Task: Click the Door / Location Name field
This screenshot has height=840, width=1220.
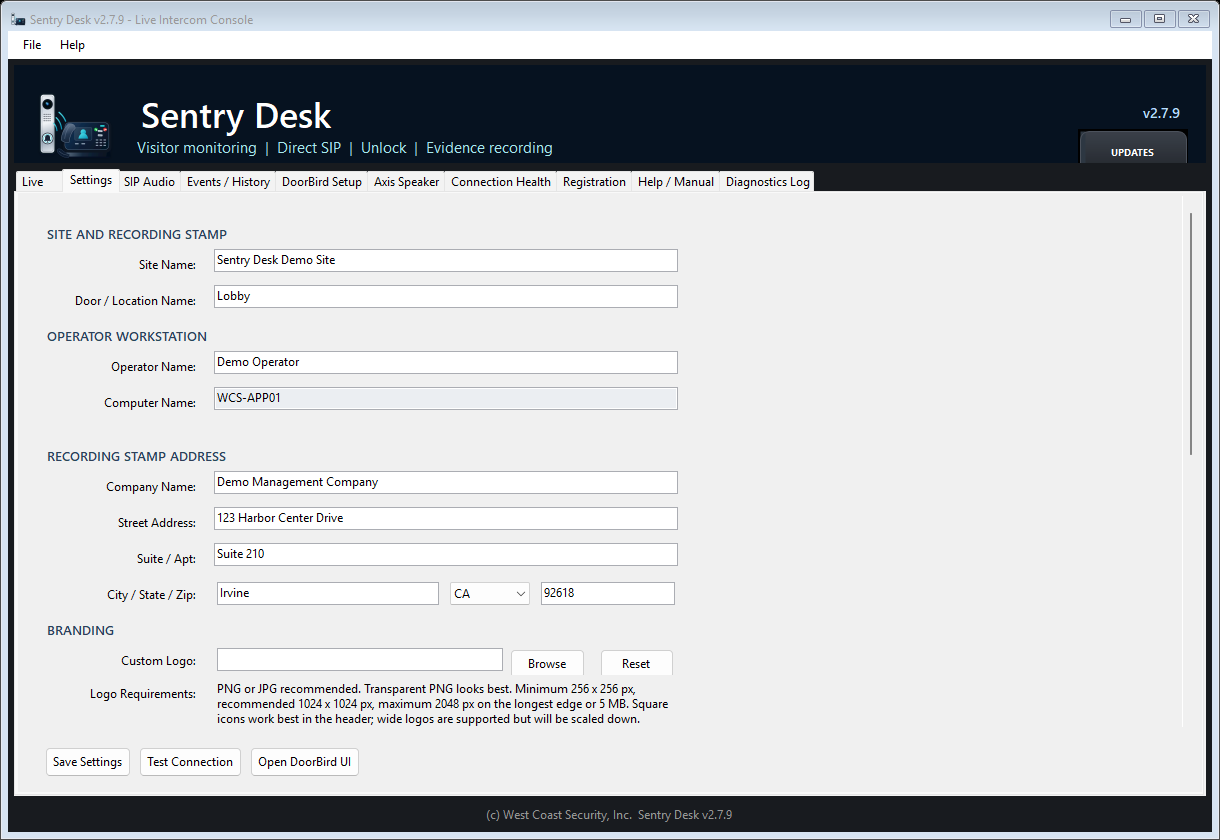Action: (x=446, y=296)
